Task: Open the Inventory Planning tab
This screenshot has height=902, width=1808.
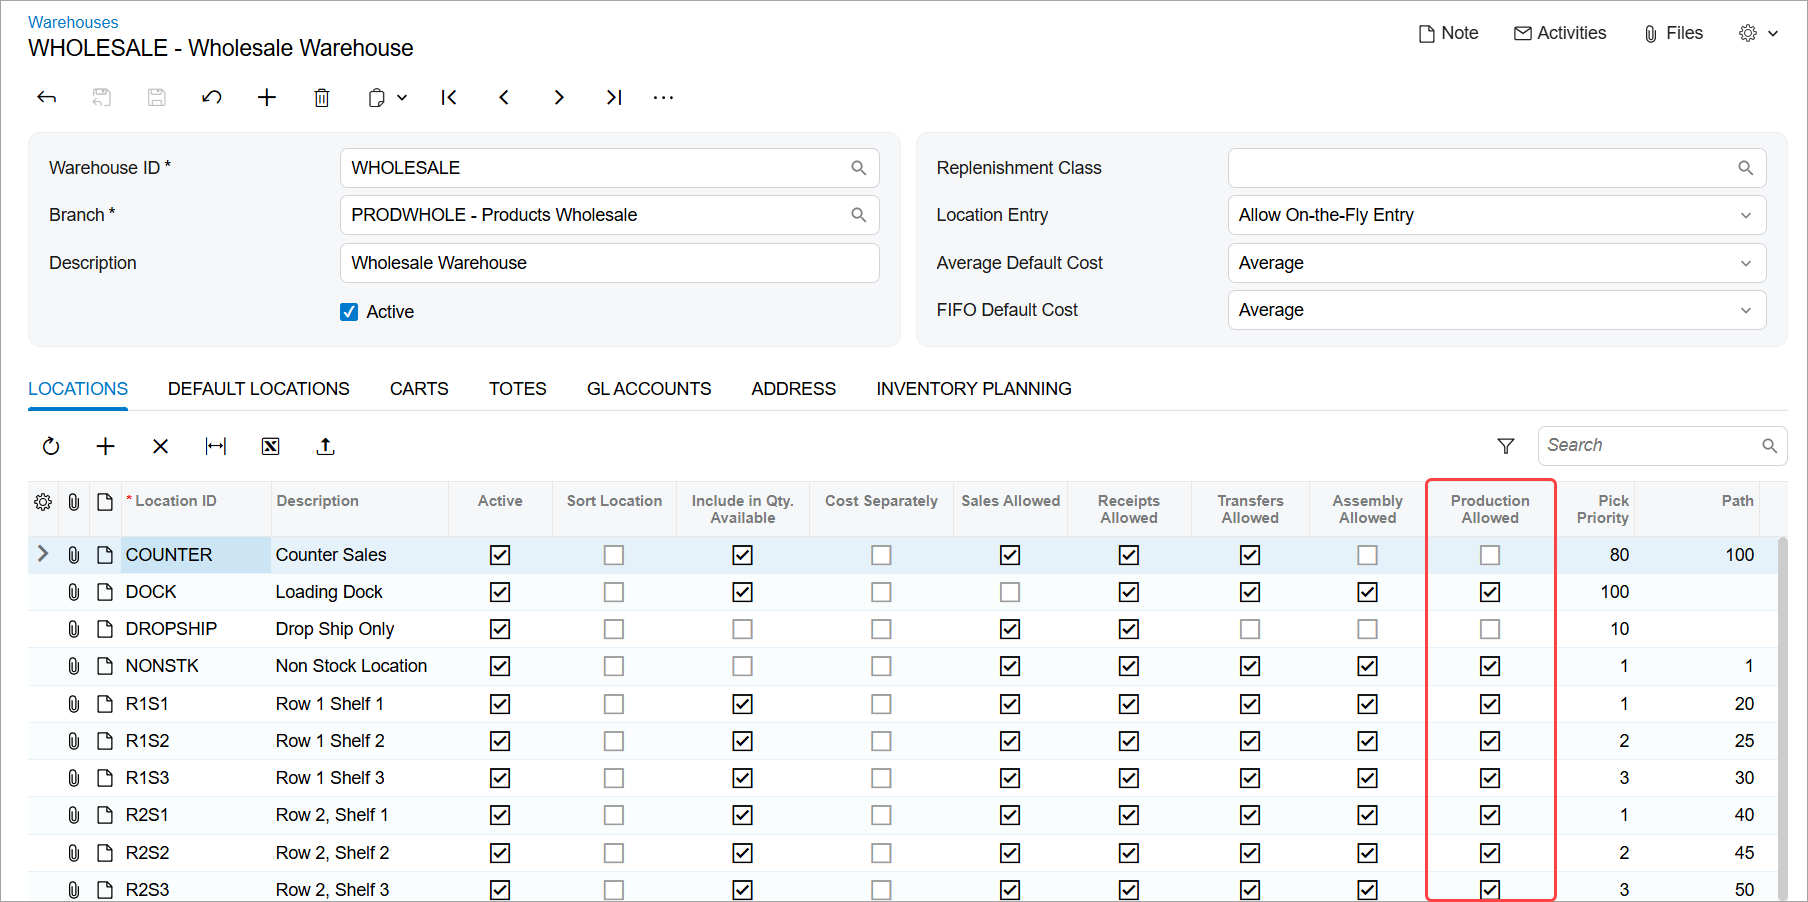Action: click(973, 389)
